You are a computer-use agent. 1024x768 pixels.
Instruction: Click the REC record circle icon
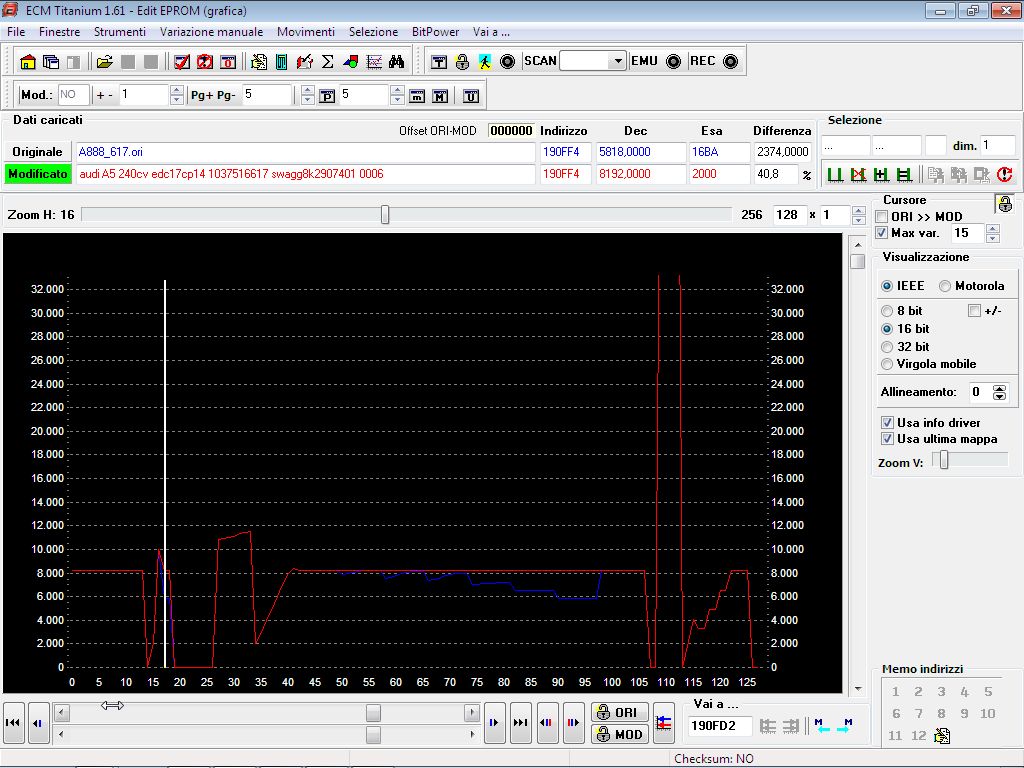point(731,61)
